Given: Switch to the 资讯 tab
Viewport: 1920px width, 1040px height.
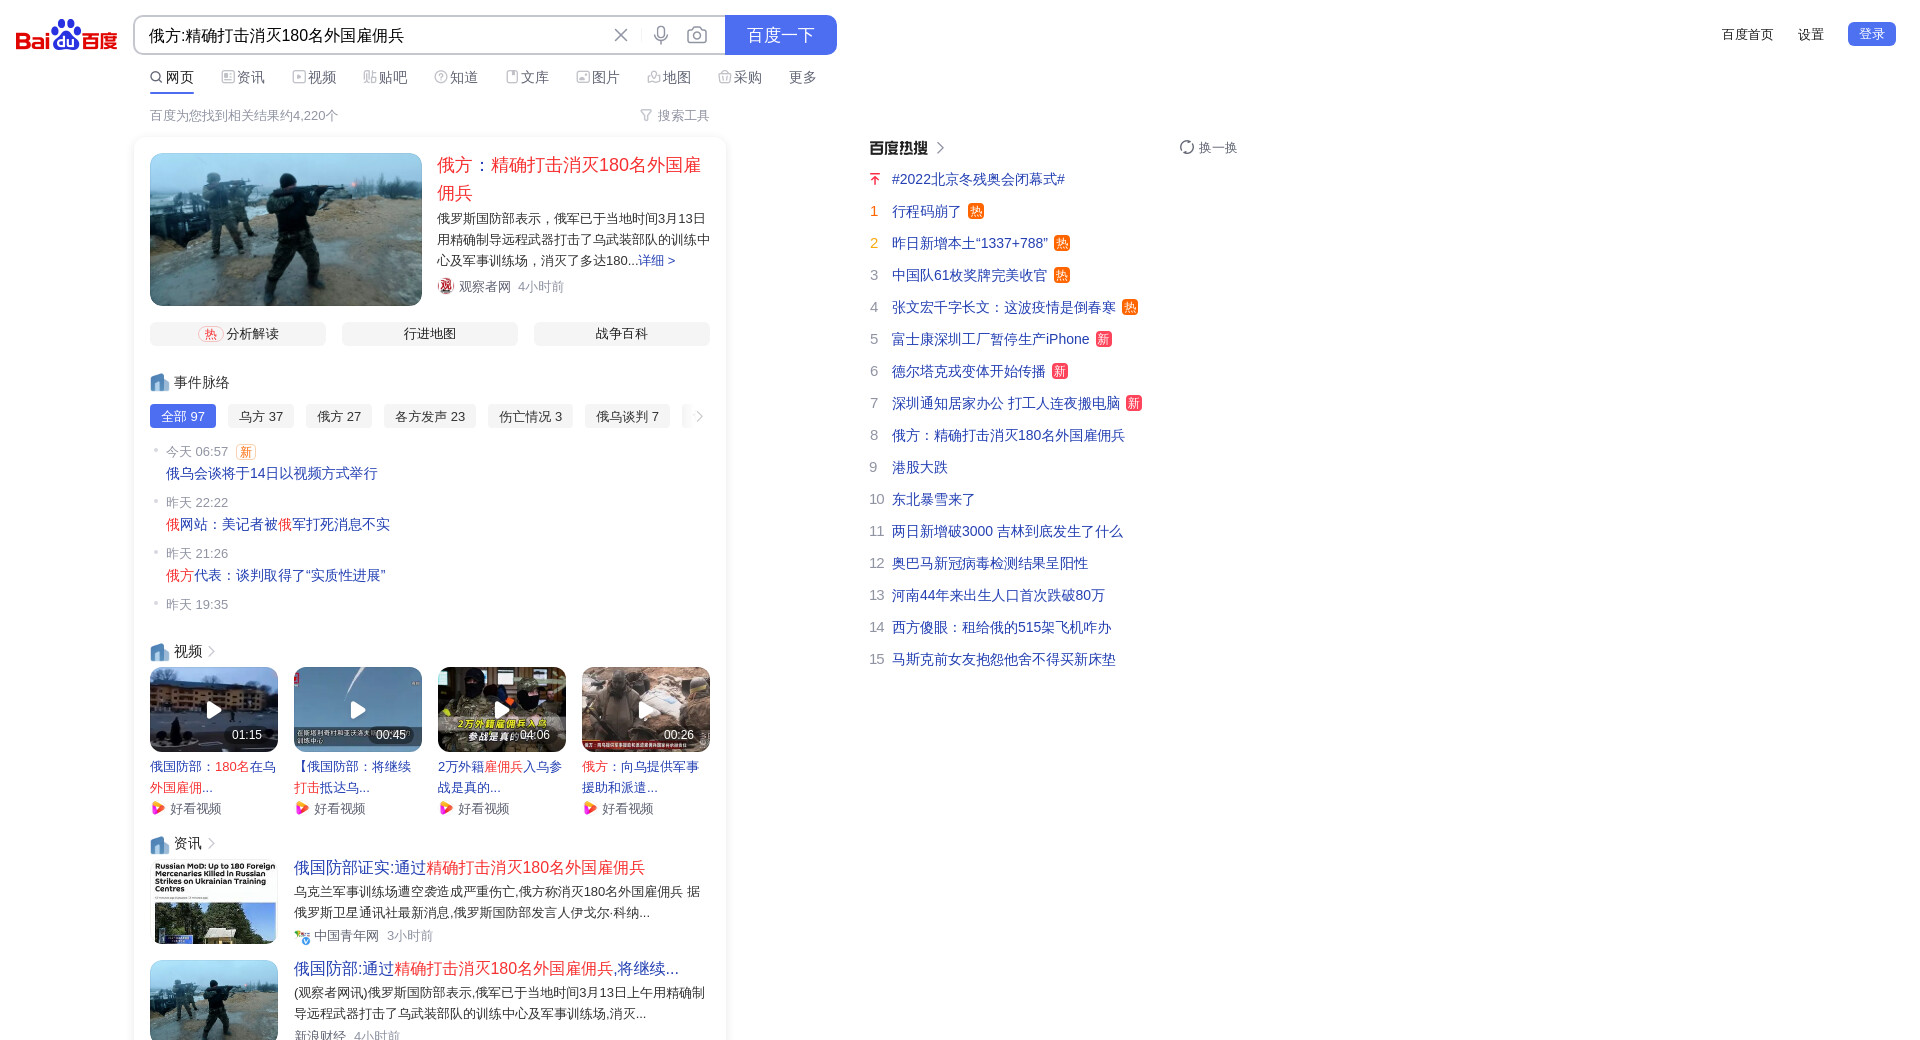Looking at the screenshot, I should click(243, 77).
